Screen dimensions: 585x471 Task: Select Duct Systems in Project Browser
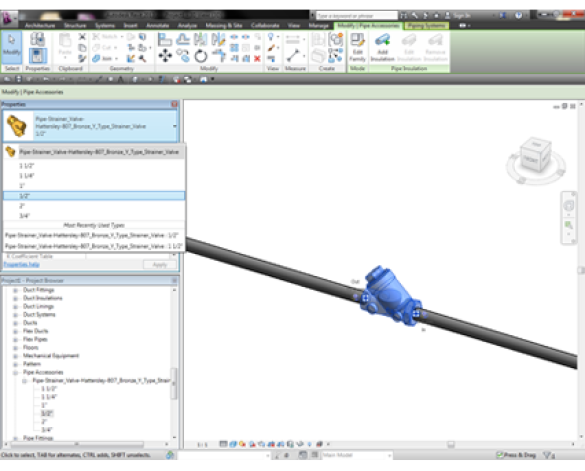click(39, 315)
